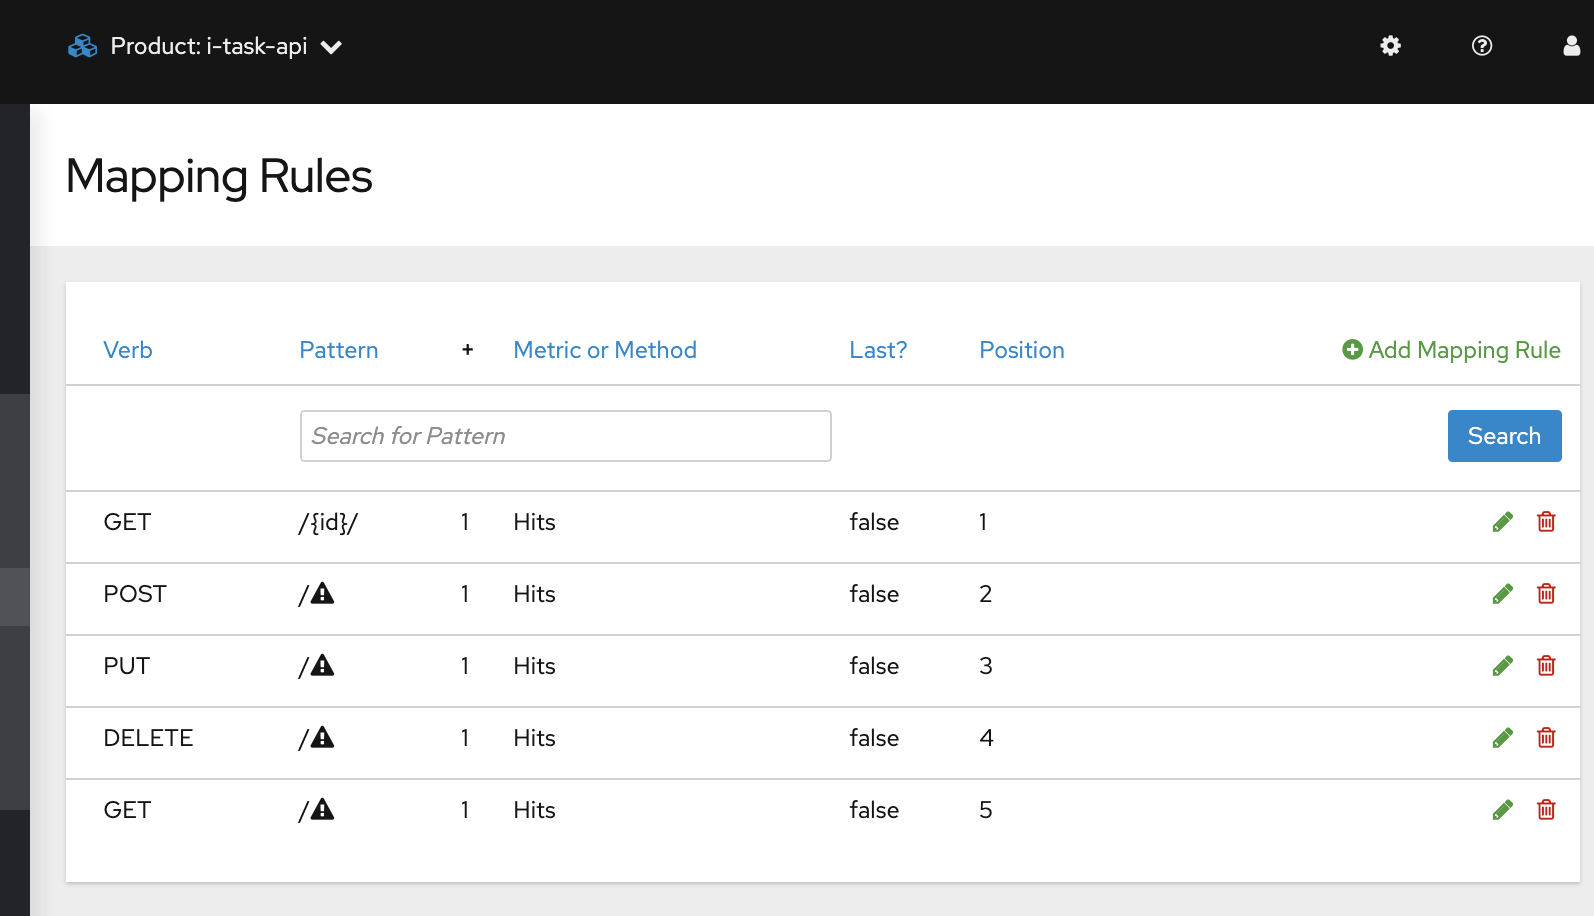The height and width of the screenshot is (916, 1594).
Task: Click false value in the DELETE row
Action: (874, 738)
